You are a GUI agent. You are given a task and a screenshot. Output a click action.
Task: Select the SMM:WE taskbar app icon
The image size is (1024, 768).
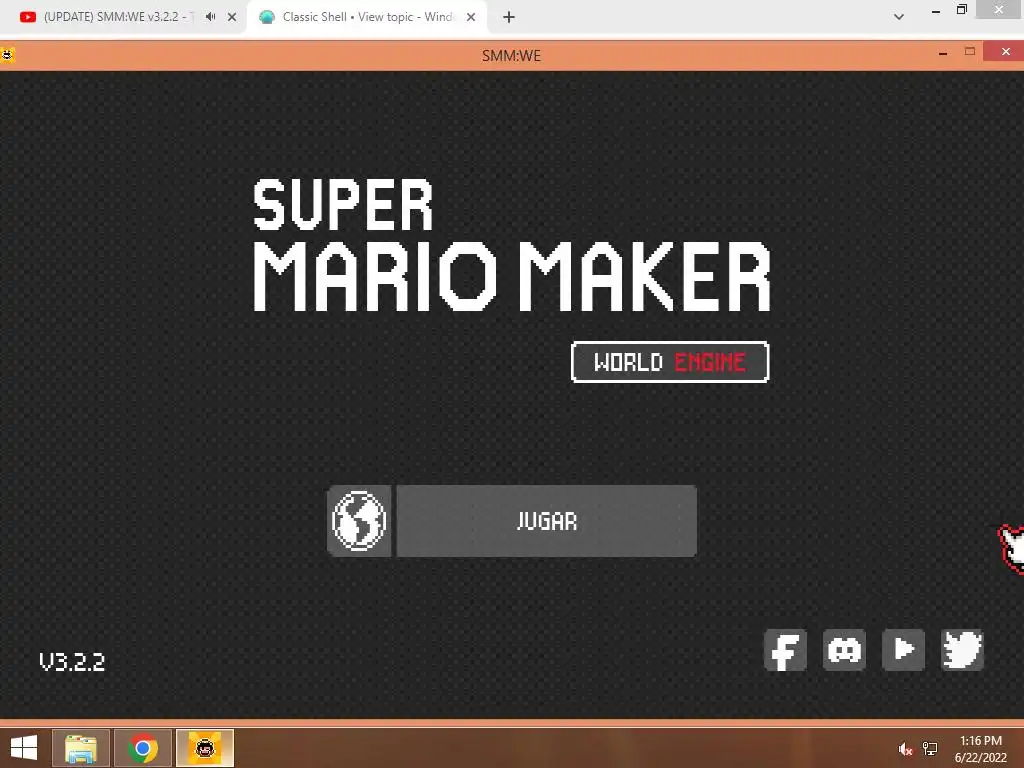205,748
